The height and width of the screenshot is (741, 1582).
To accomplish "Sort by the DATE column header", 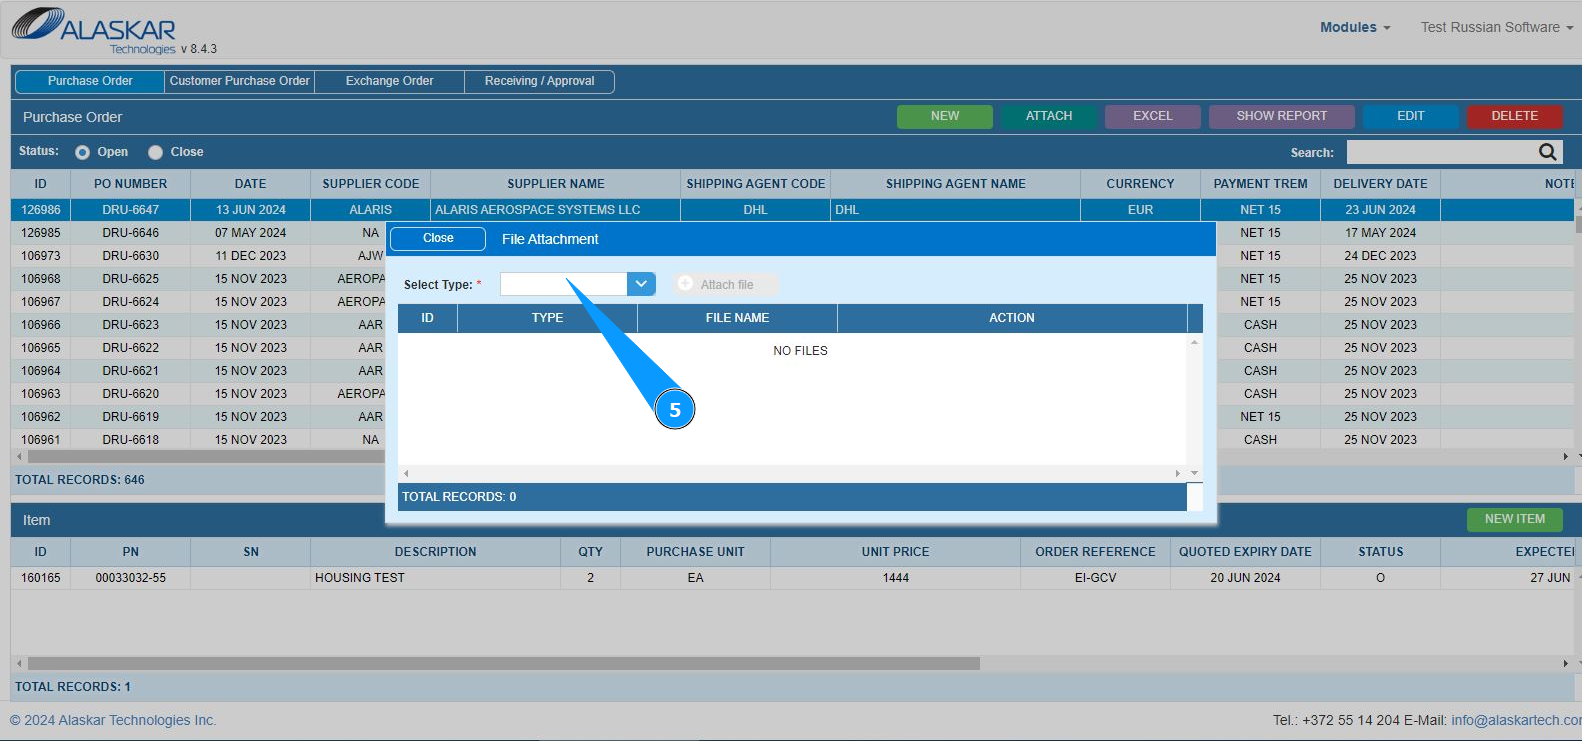I will pos(251,184).
